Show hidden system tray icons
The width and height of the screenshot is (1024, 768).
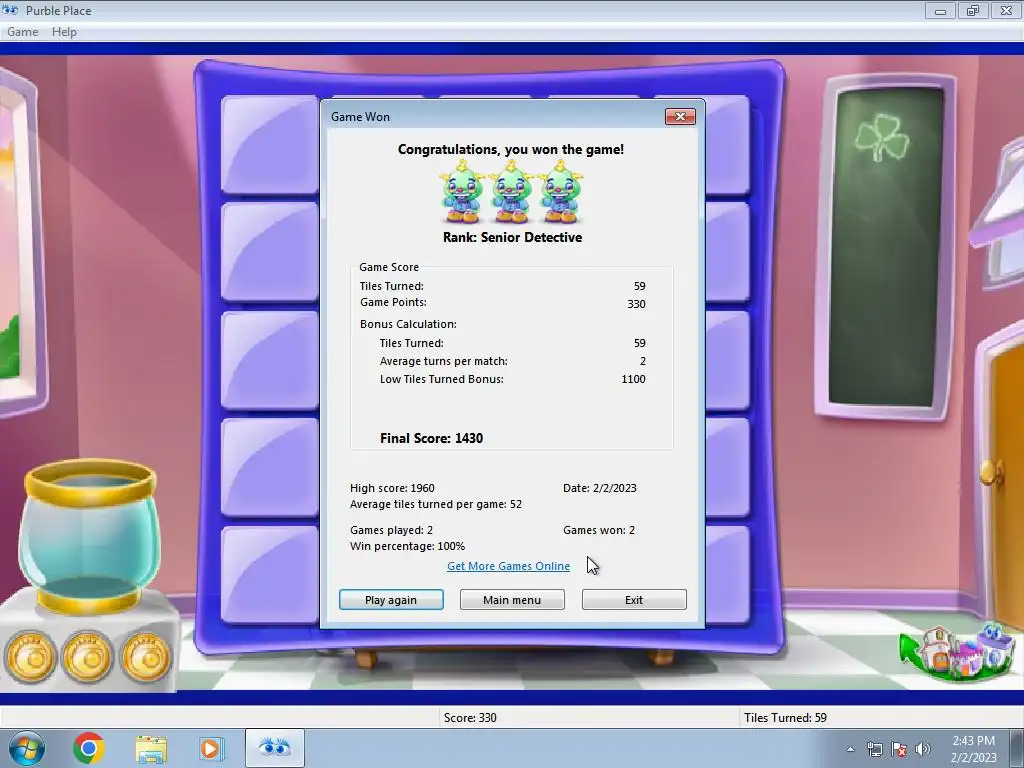coord(850,749)
